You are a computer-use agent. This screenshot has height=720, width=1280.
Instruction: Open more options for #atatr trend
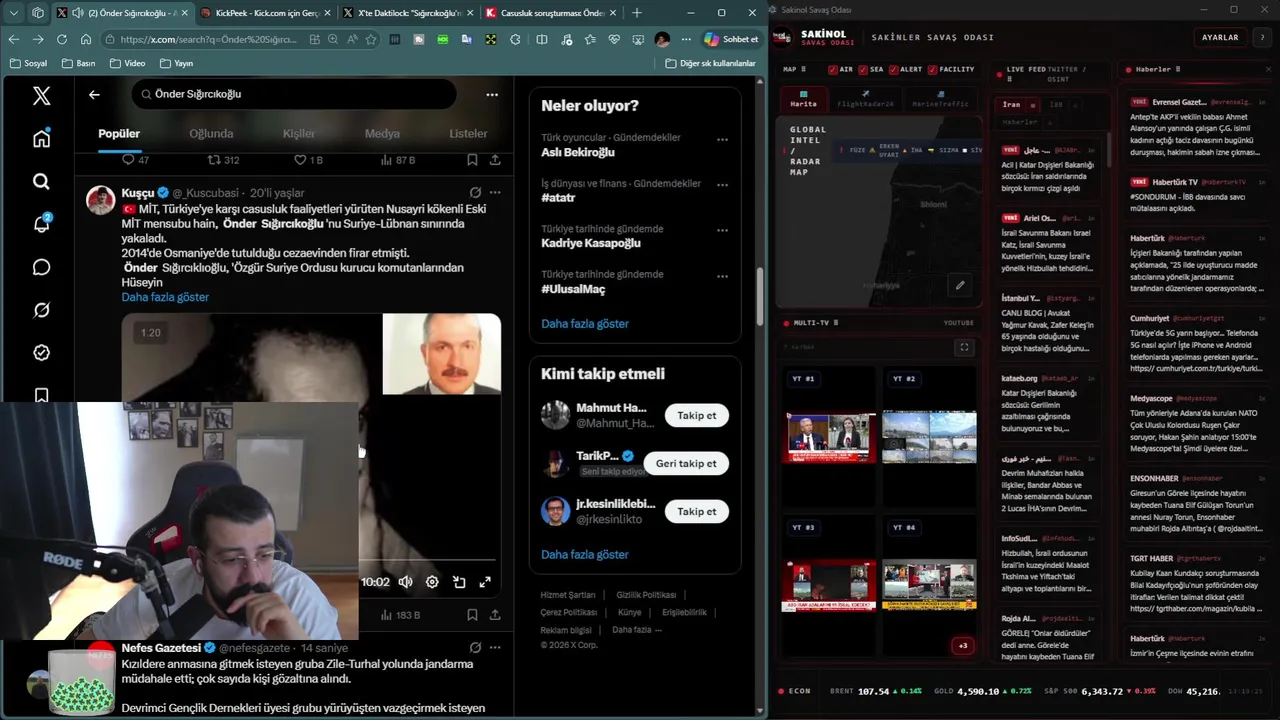722,186
